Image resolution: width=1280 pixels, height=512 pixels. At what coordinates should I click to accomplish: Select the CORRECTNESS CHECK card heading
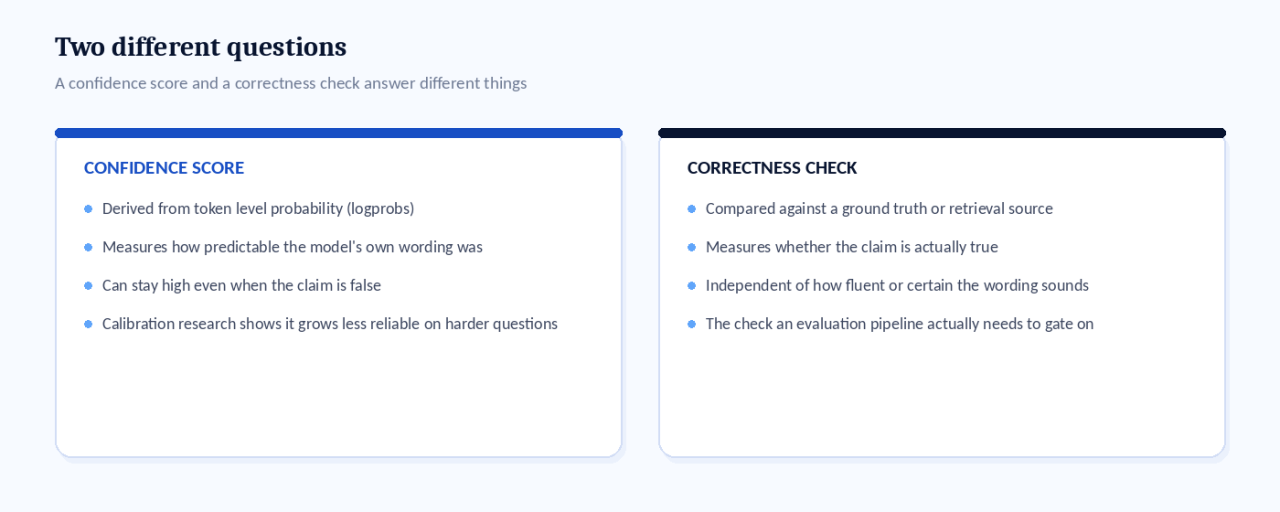click(x=772, y=168)
